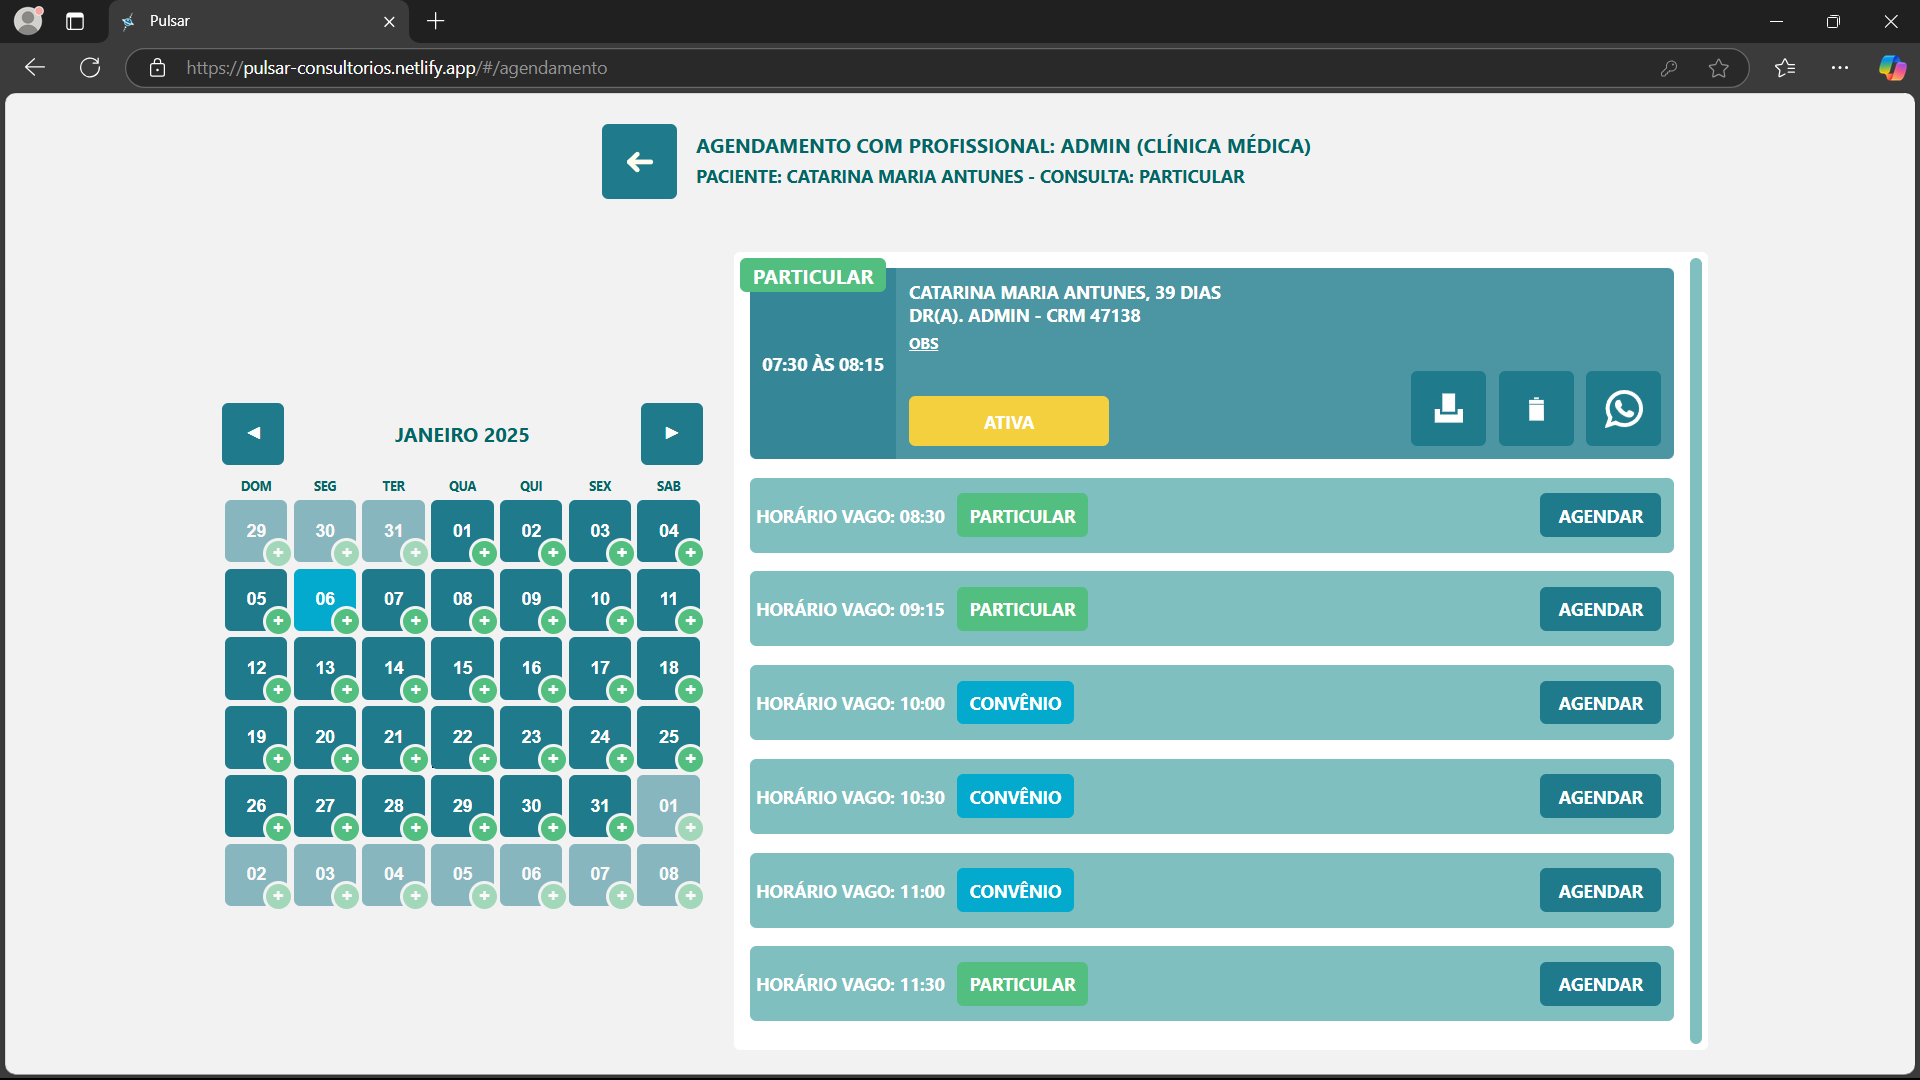
Task: Select calendar day 17
Action: pyautogui.click(x=599, y=667)
